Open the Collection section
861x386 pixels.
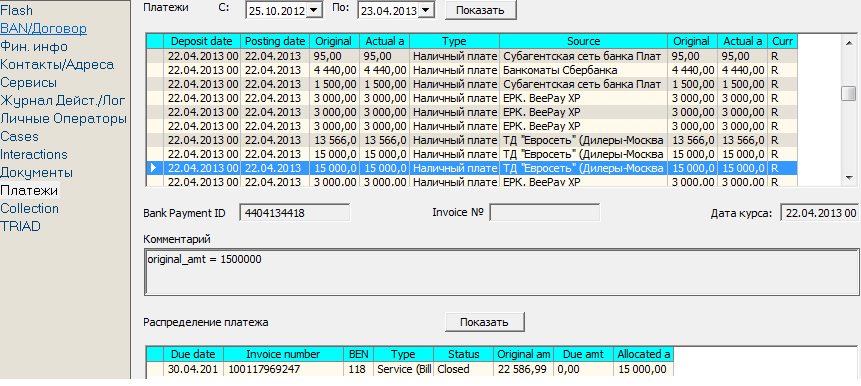(x=30, y=208)
